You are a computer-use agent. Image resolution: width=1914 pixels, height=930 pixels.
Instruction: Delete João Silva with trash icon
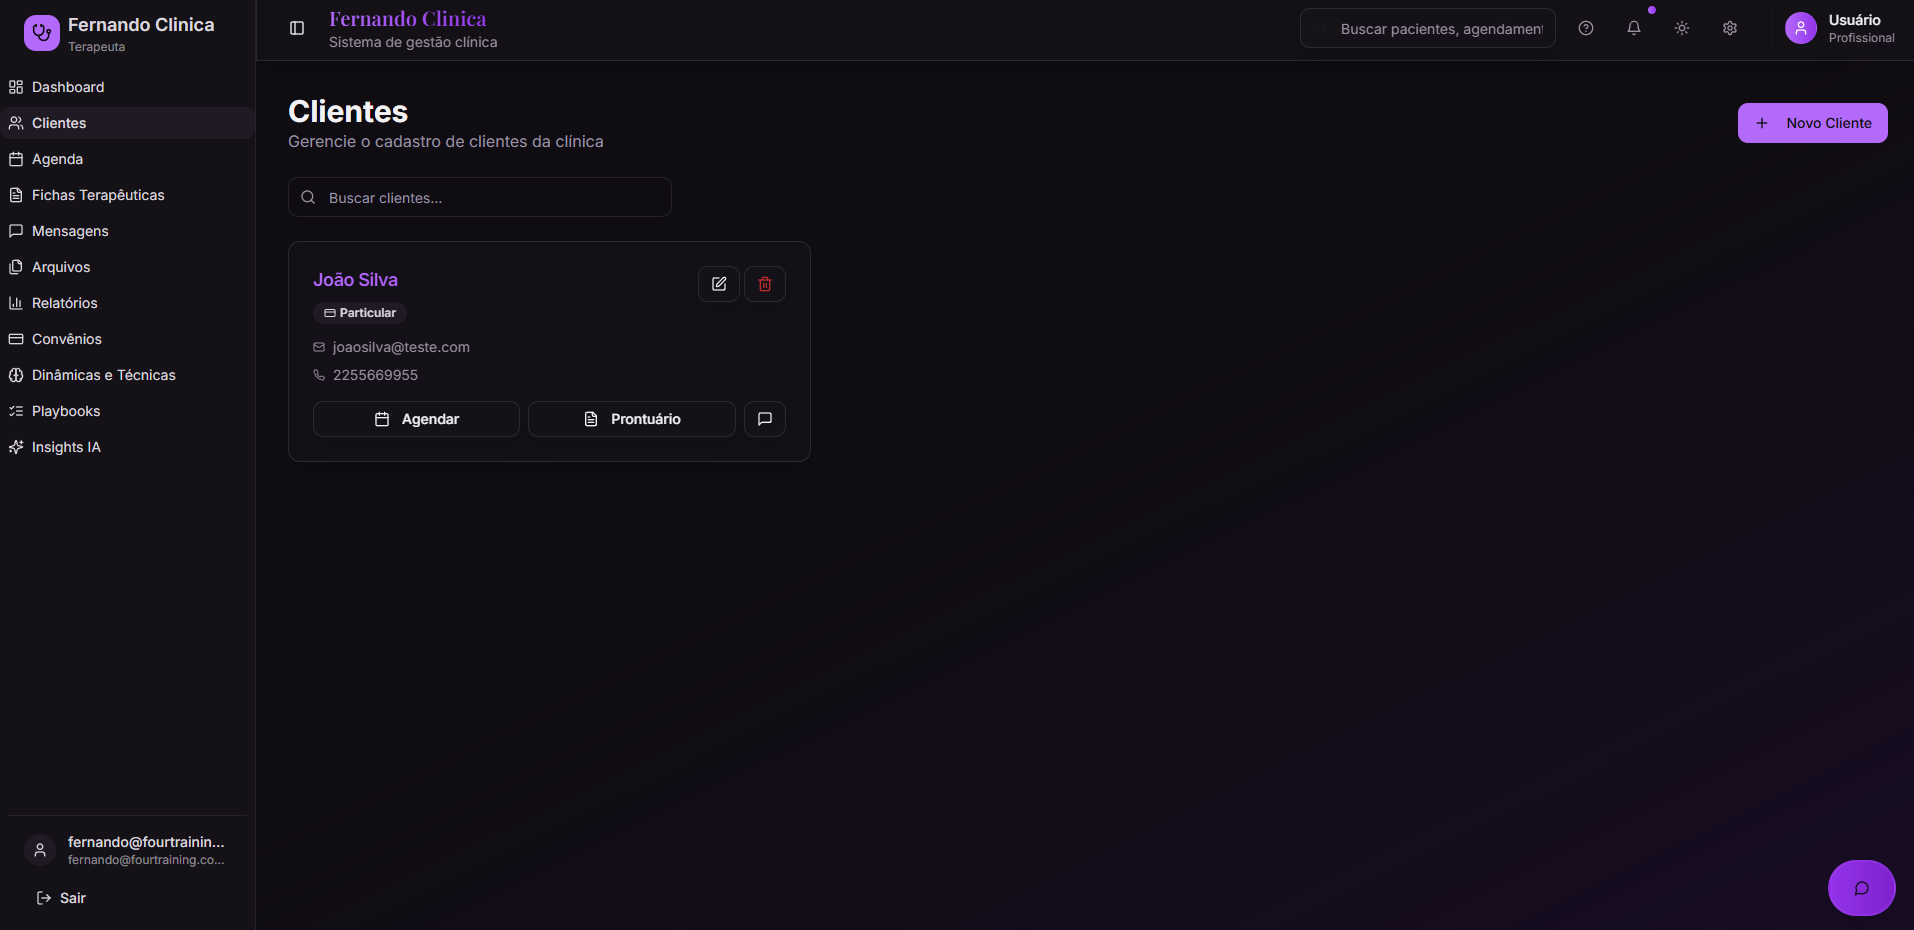[x=765, y=284]
